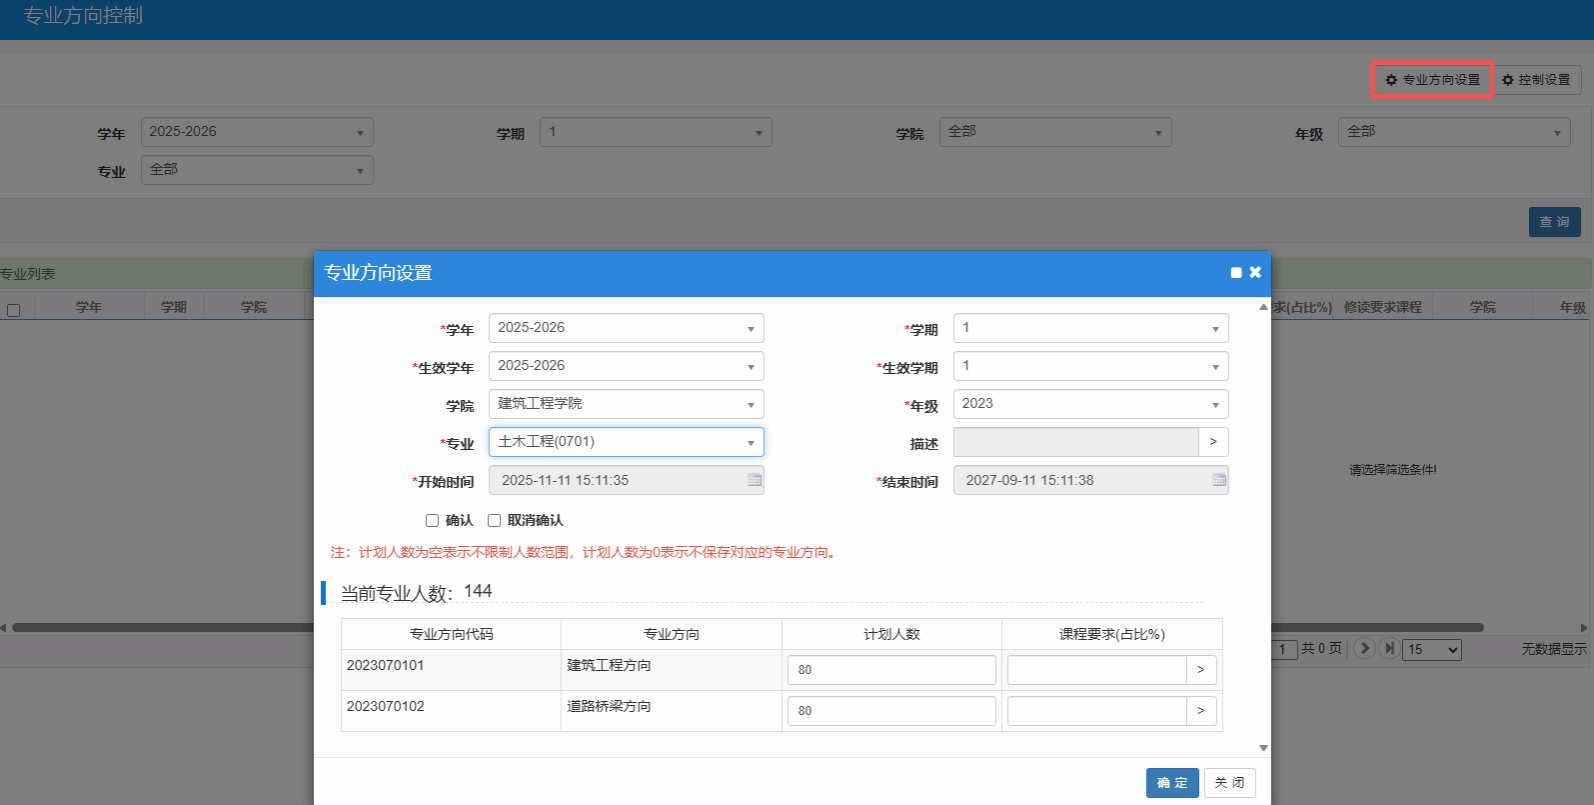
Task: Check the 取消确认 checkbox
Action: (494, 521)
